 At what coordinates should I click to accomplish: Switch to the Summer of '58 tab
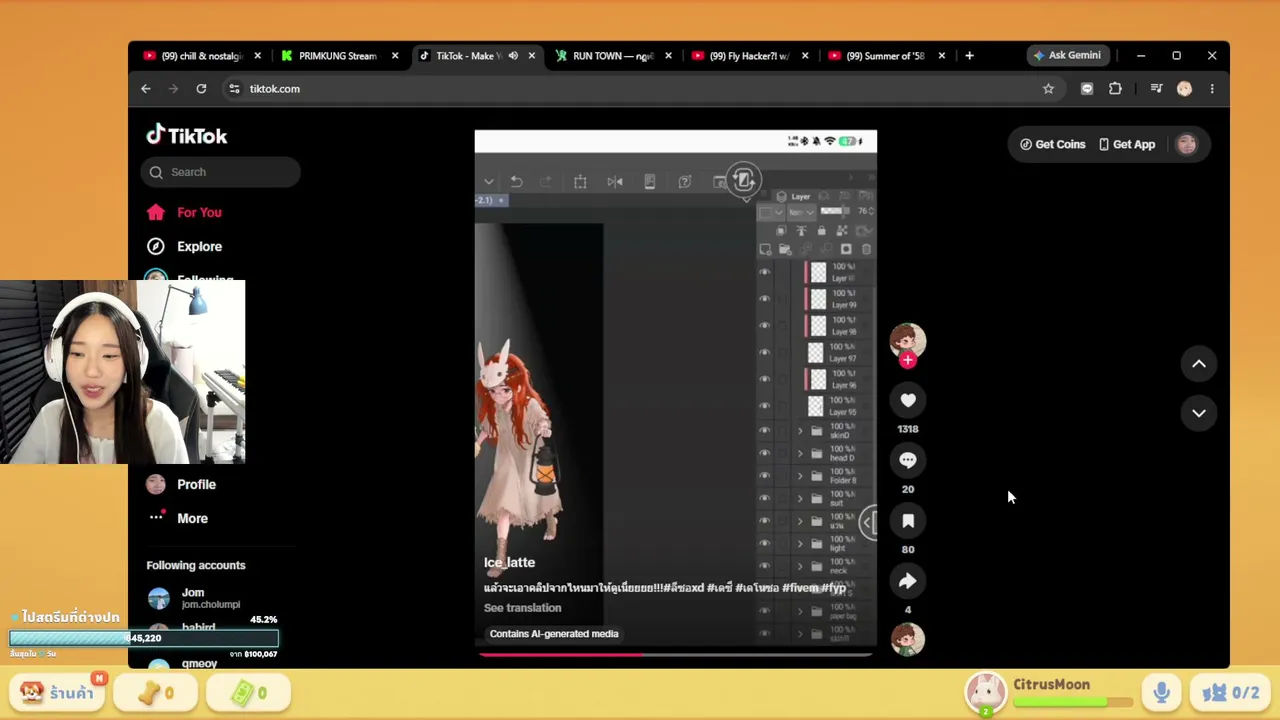pos(886,56)
